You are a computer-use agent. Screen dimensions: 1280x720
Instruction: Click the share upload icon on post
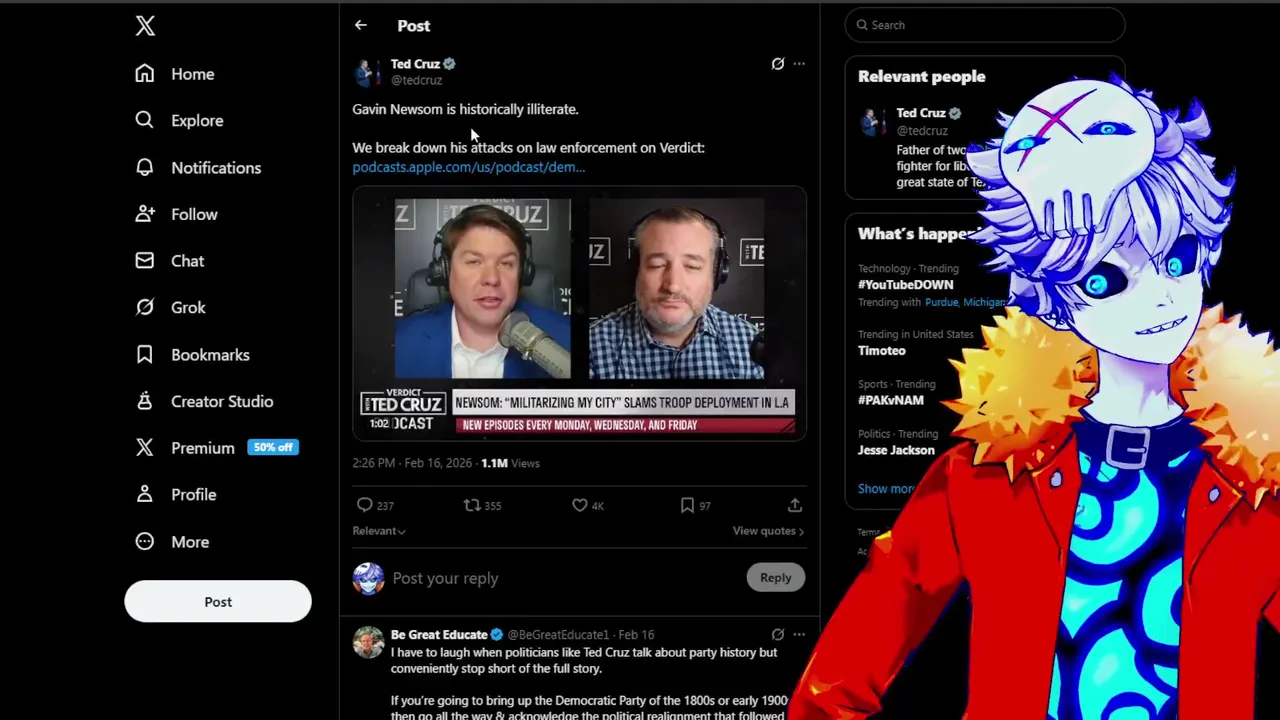pos(795,505)
